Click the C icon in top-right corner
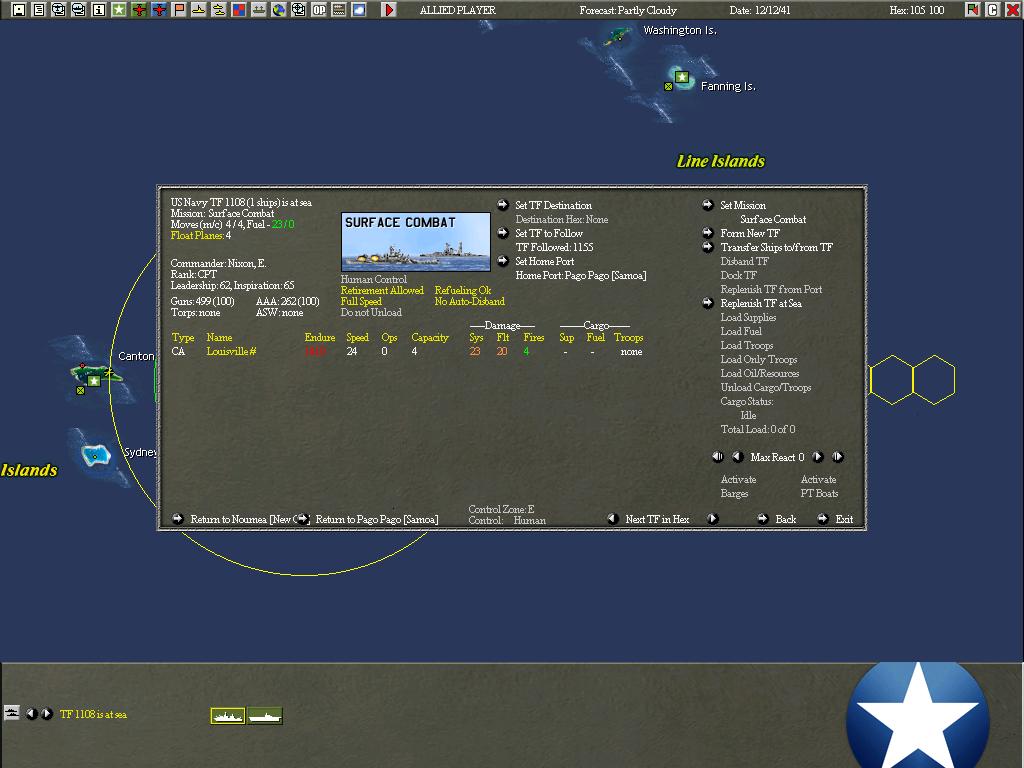Screen dimensions: 1024x768 (x=993, y=10)
